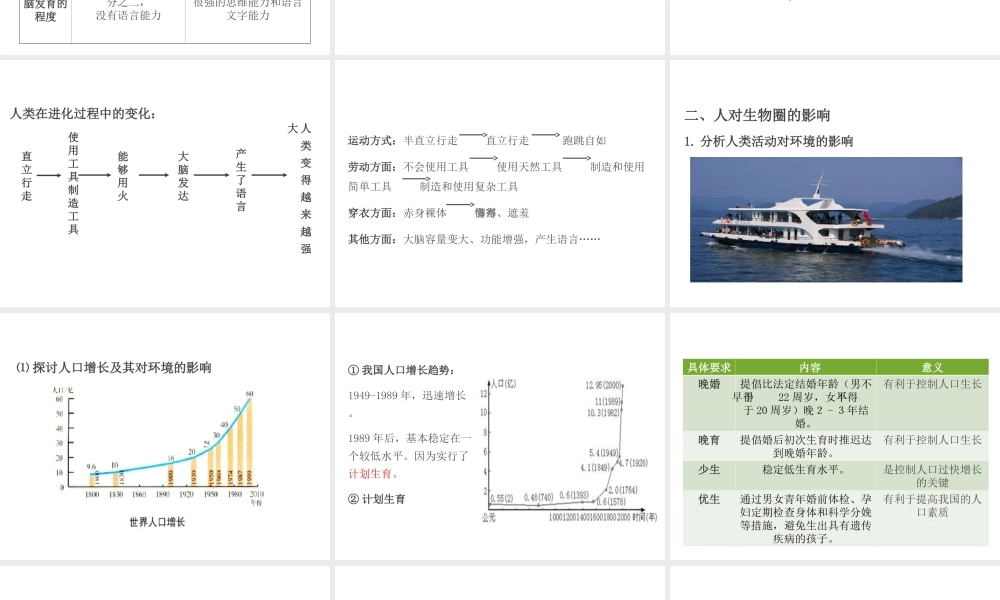Click the 优生 table row label
Screen dimensions: 1000x600
(709, 499)
